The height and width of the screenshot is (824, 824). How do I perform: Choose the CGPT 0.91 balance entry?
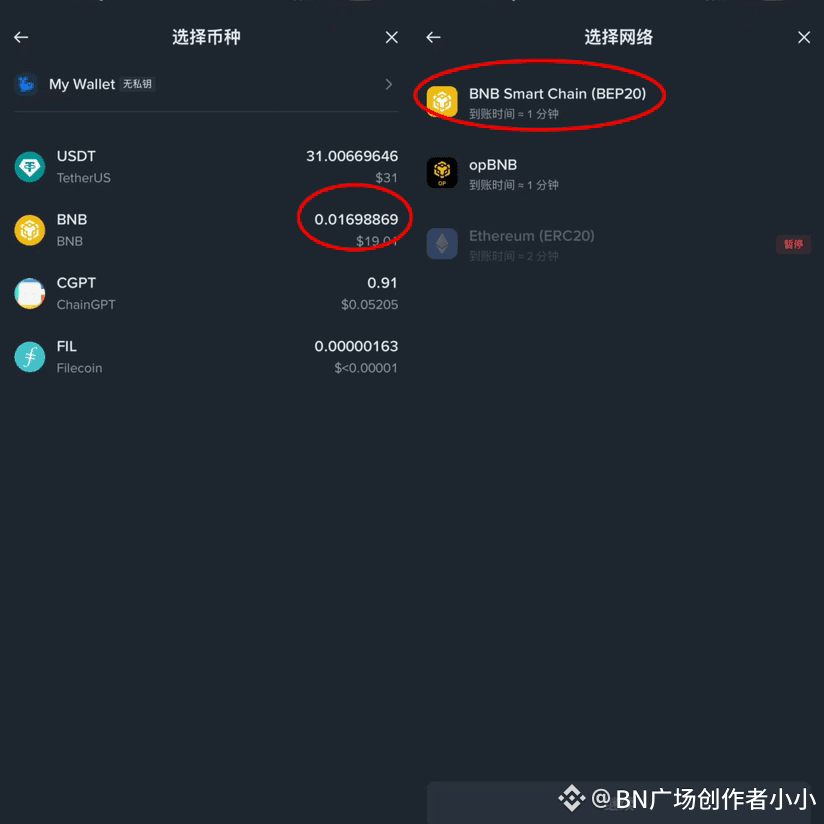coord(206,293)
